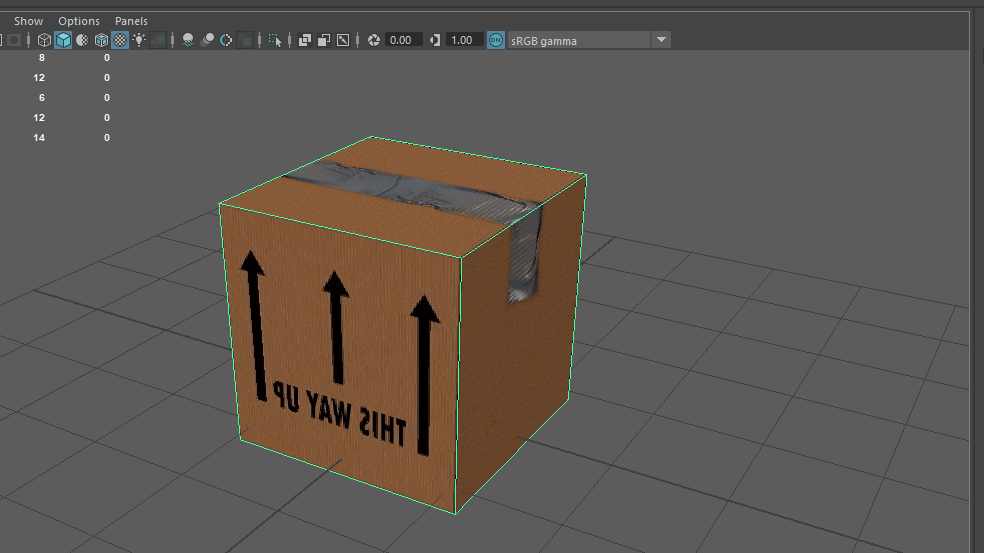Edit the exposure value 0.00 field

(x=404, y=40)
